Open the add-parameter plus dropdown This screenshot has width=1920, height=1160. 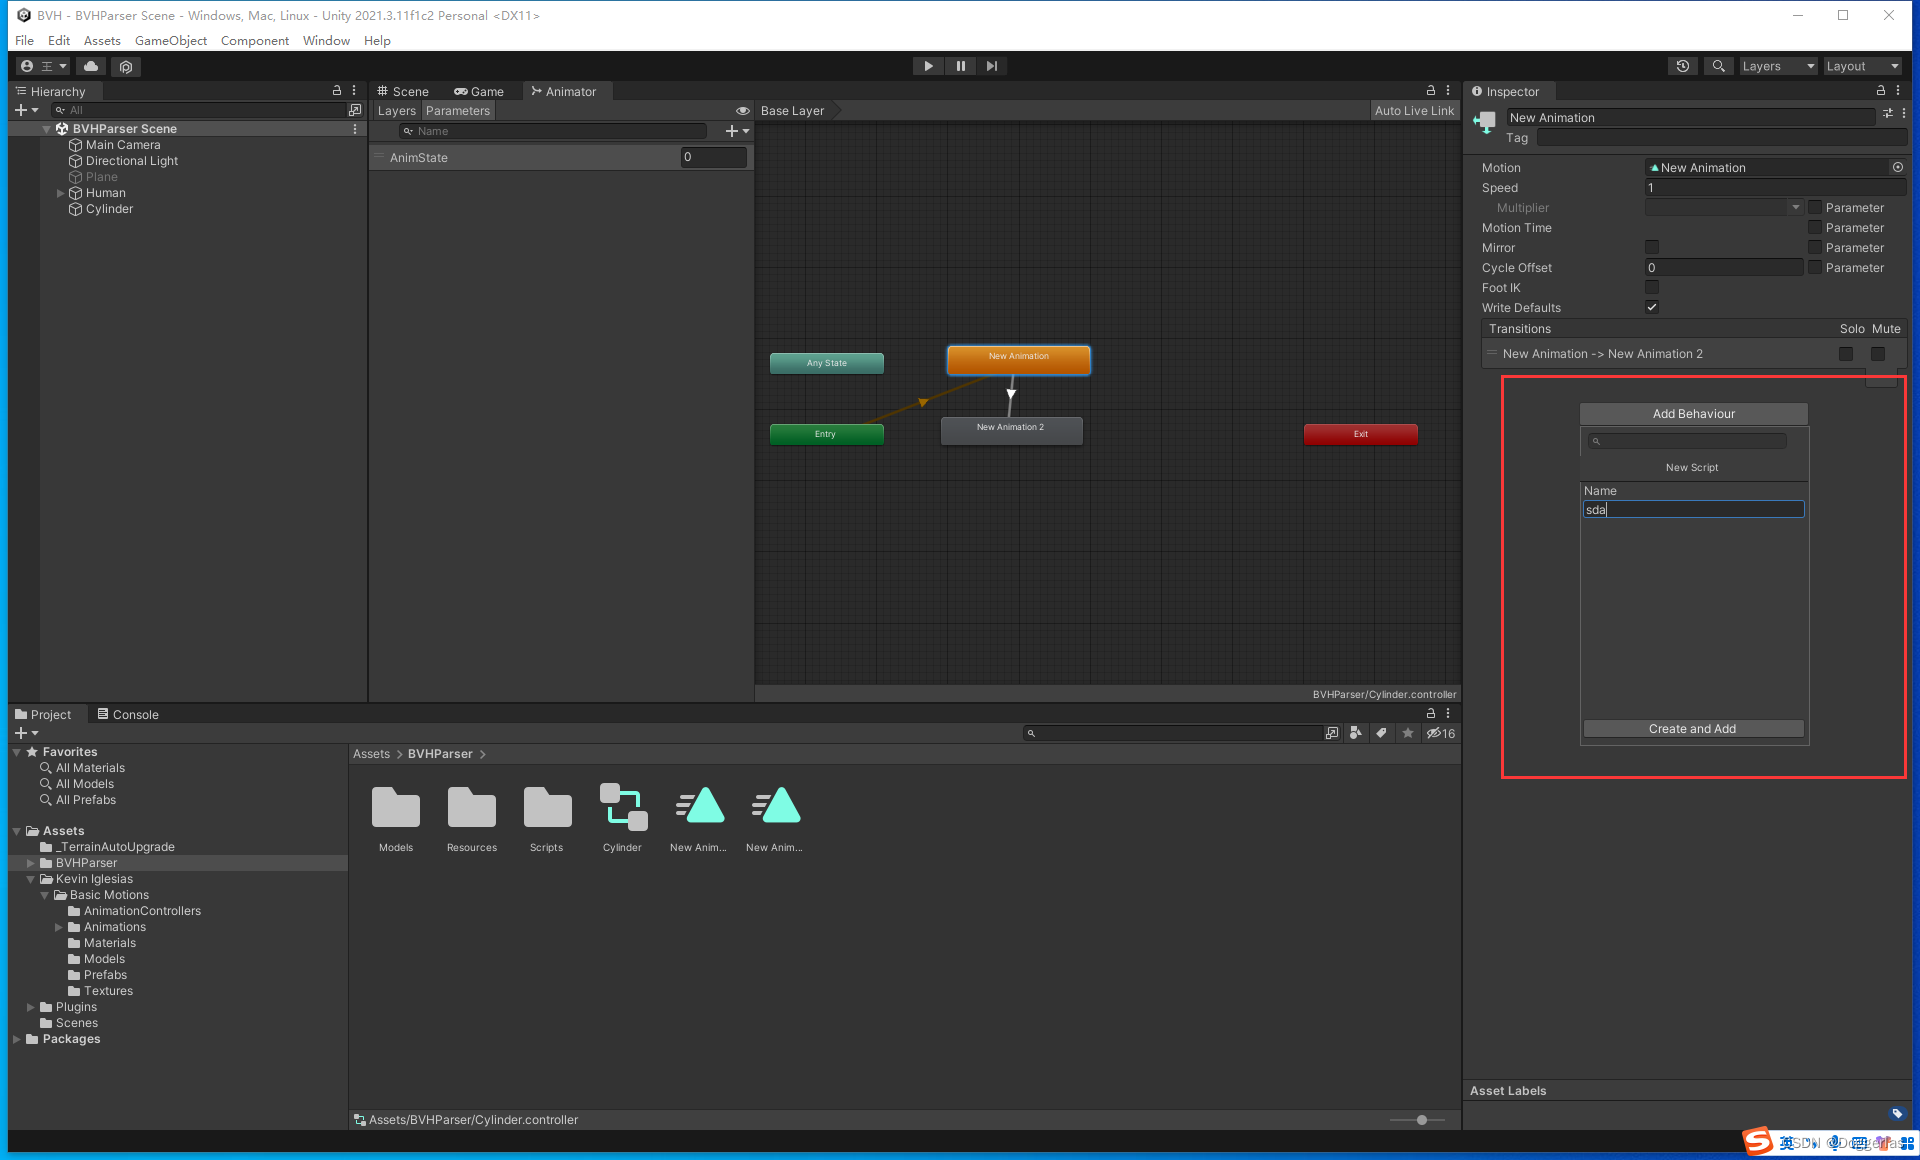(x=736, y=131)
